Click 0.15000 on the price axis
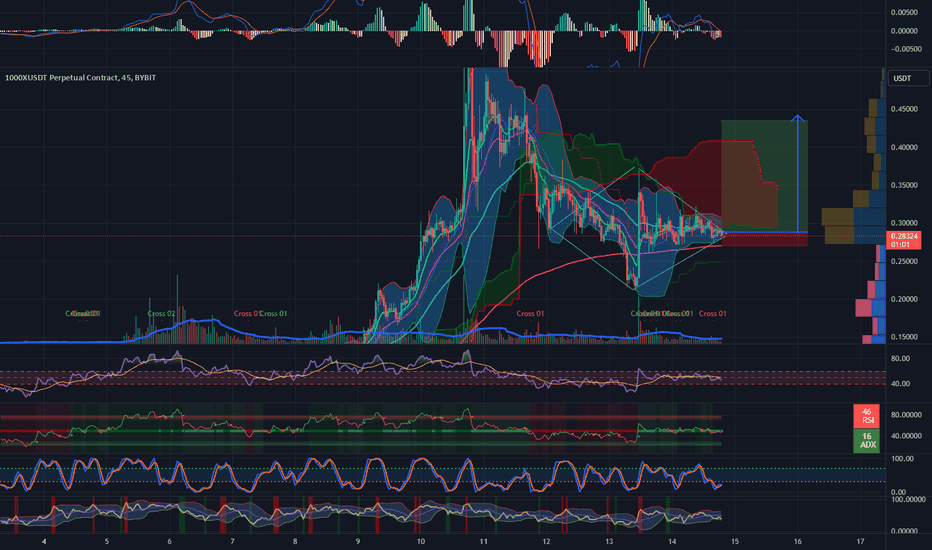This screenshot has height=550, width=932. [x=904, y=337]
